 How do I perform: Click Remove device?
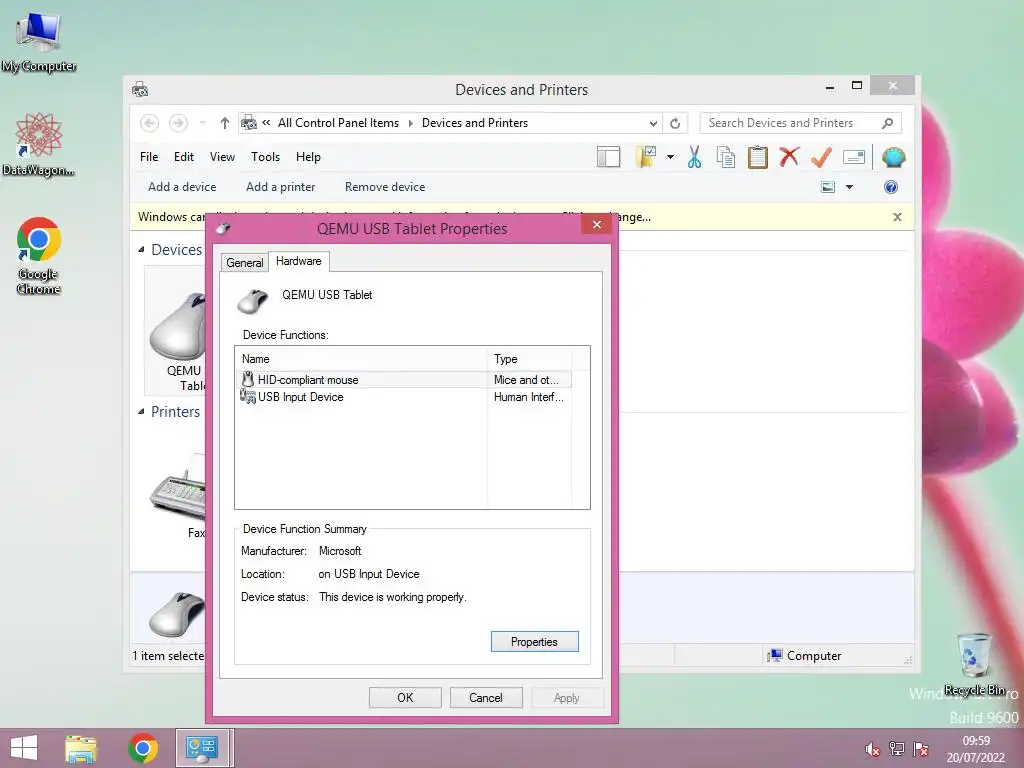click(385, 187)
